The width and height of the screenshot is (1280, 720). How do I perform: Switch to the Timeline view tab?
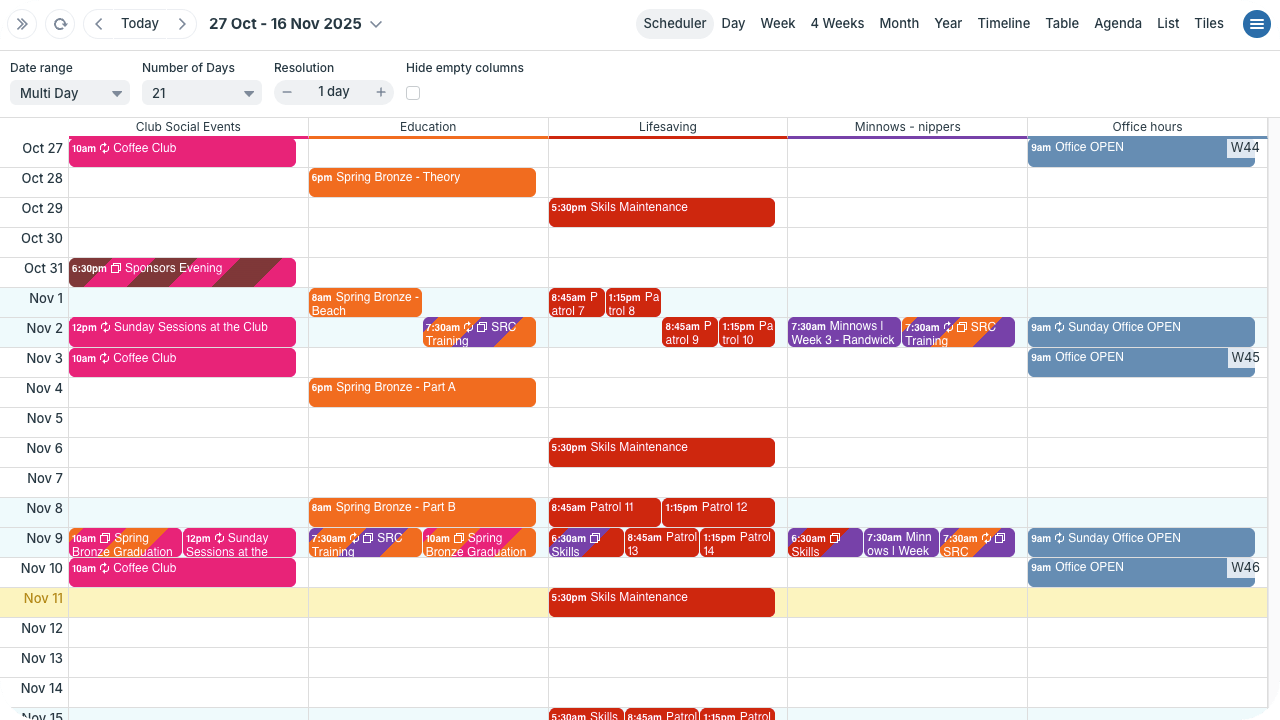(1003, 24)
